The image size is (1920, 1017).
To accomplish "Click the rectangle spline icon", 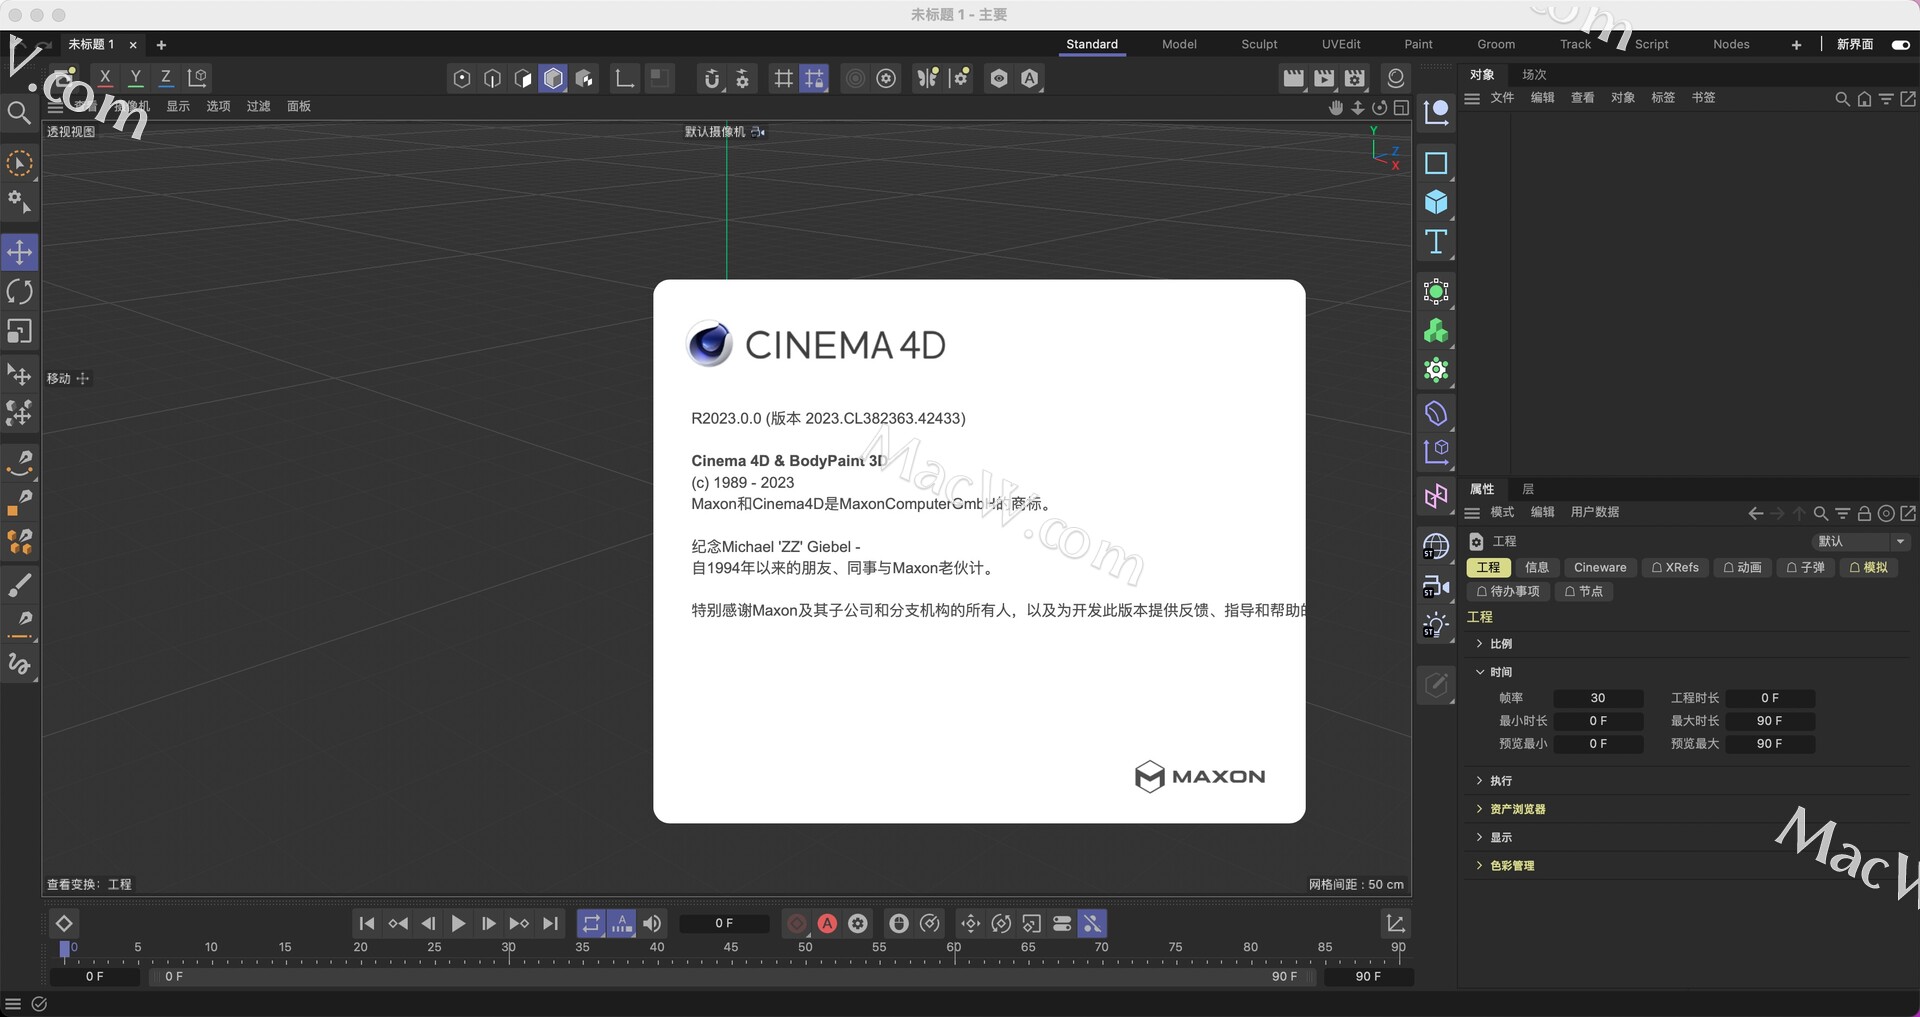I will (x=1436, y=163).
